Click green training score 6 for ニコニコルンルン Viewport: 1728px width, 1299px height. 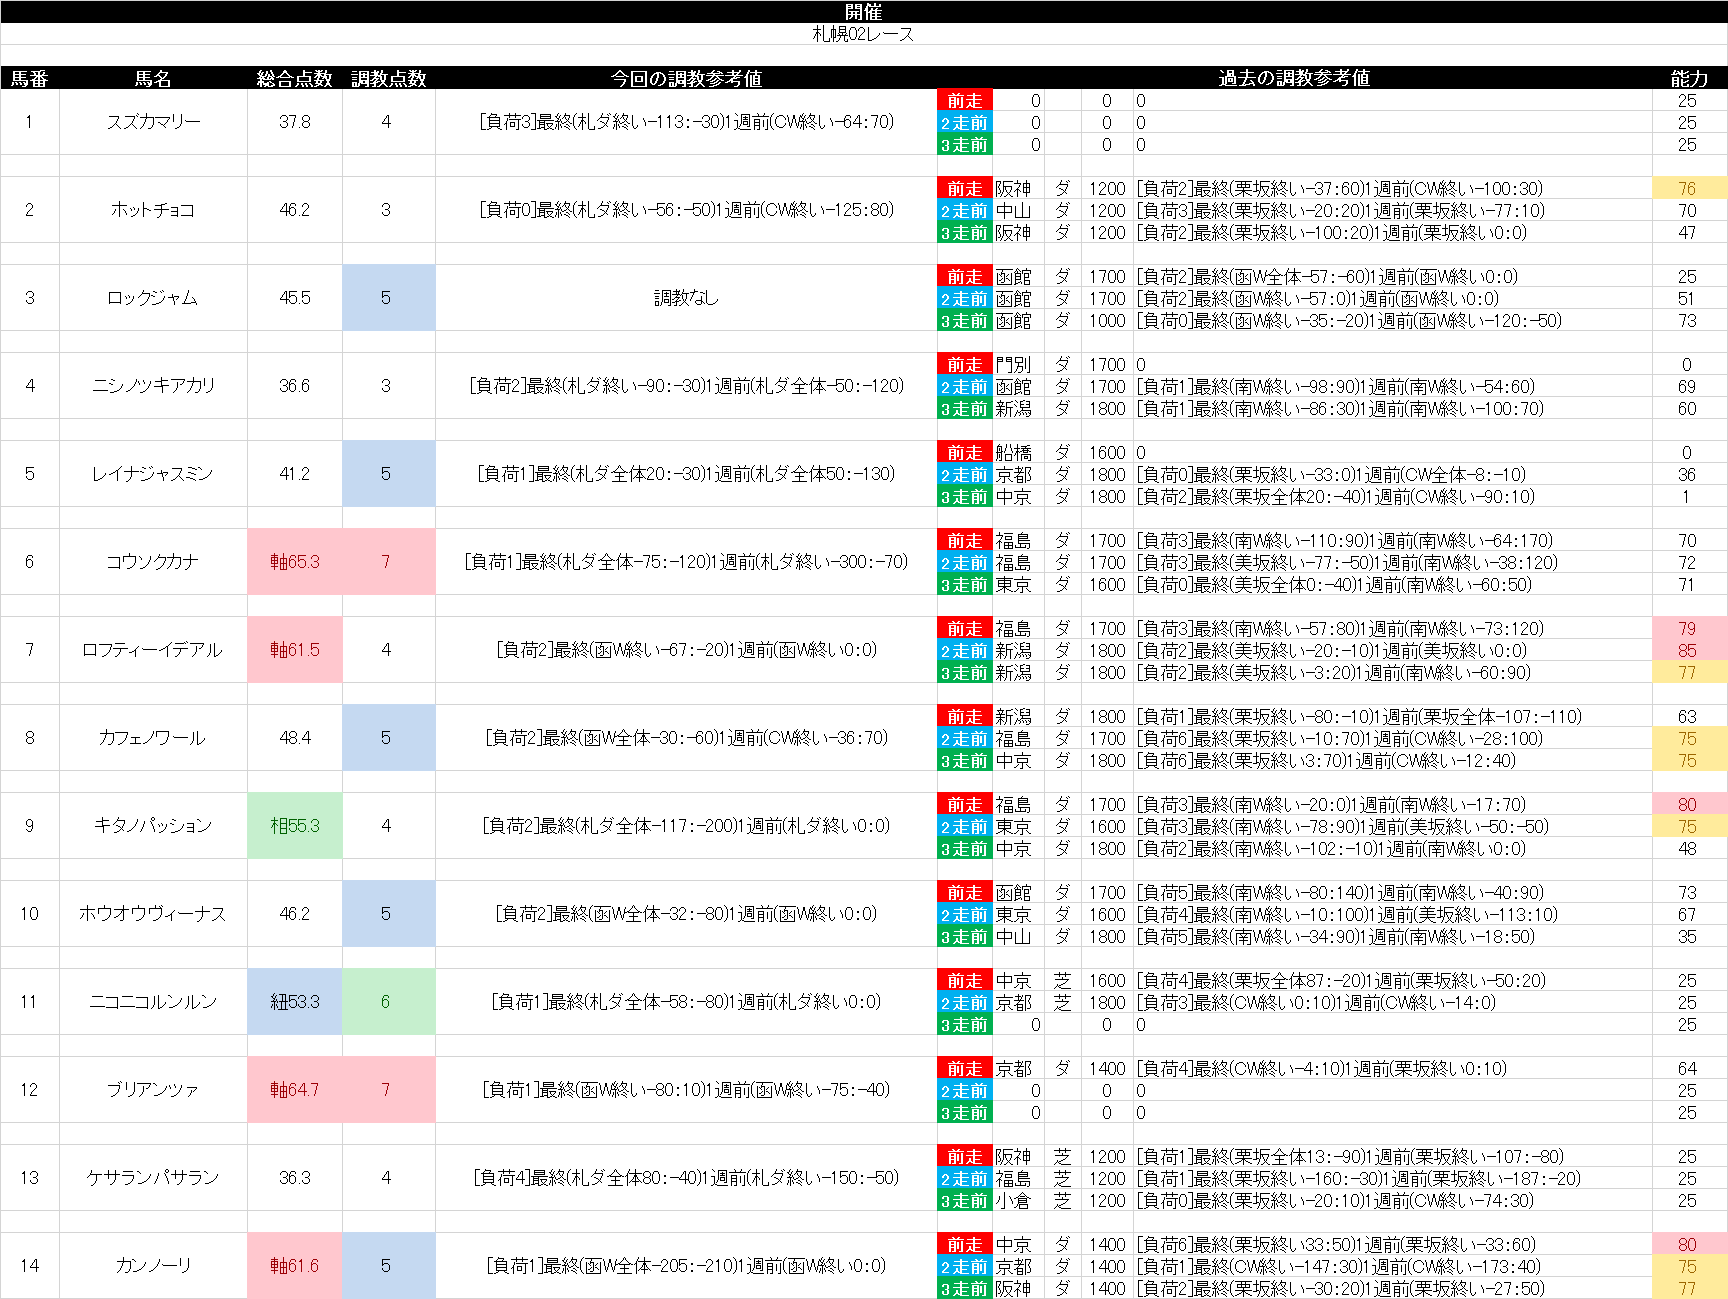386,1002
